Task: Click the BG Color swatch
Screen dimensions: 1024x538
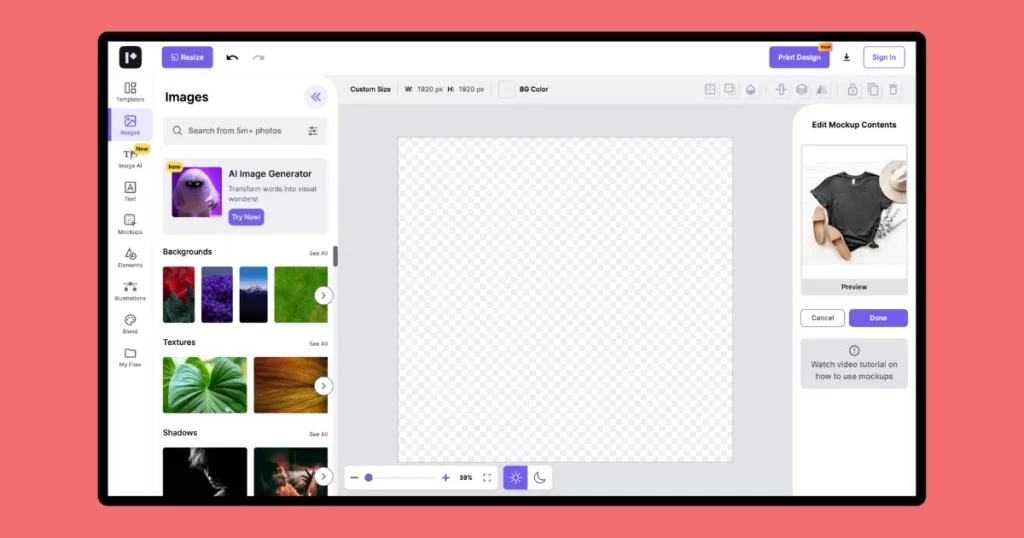Action: tap(507, 90)
